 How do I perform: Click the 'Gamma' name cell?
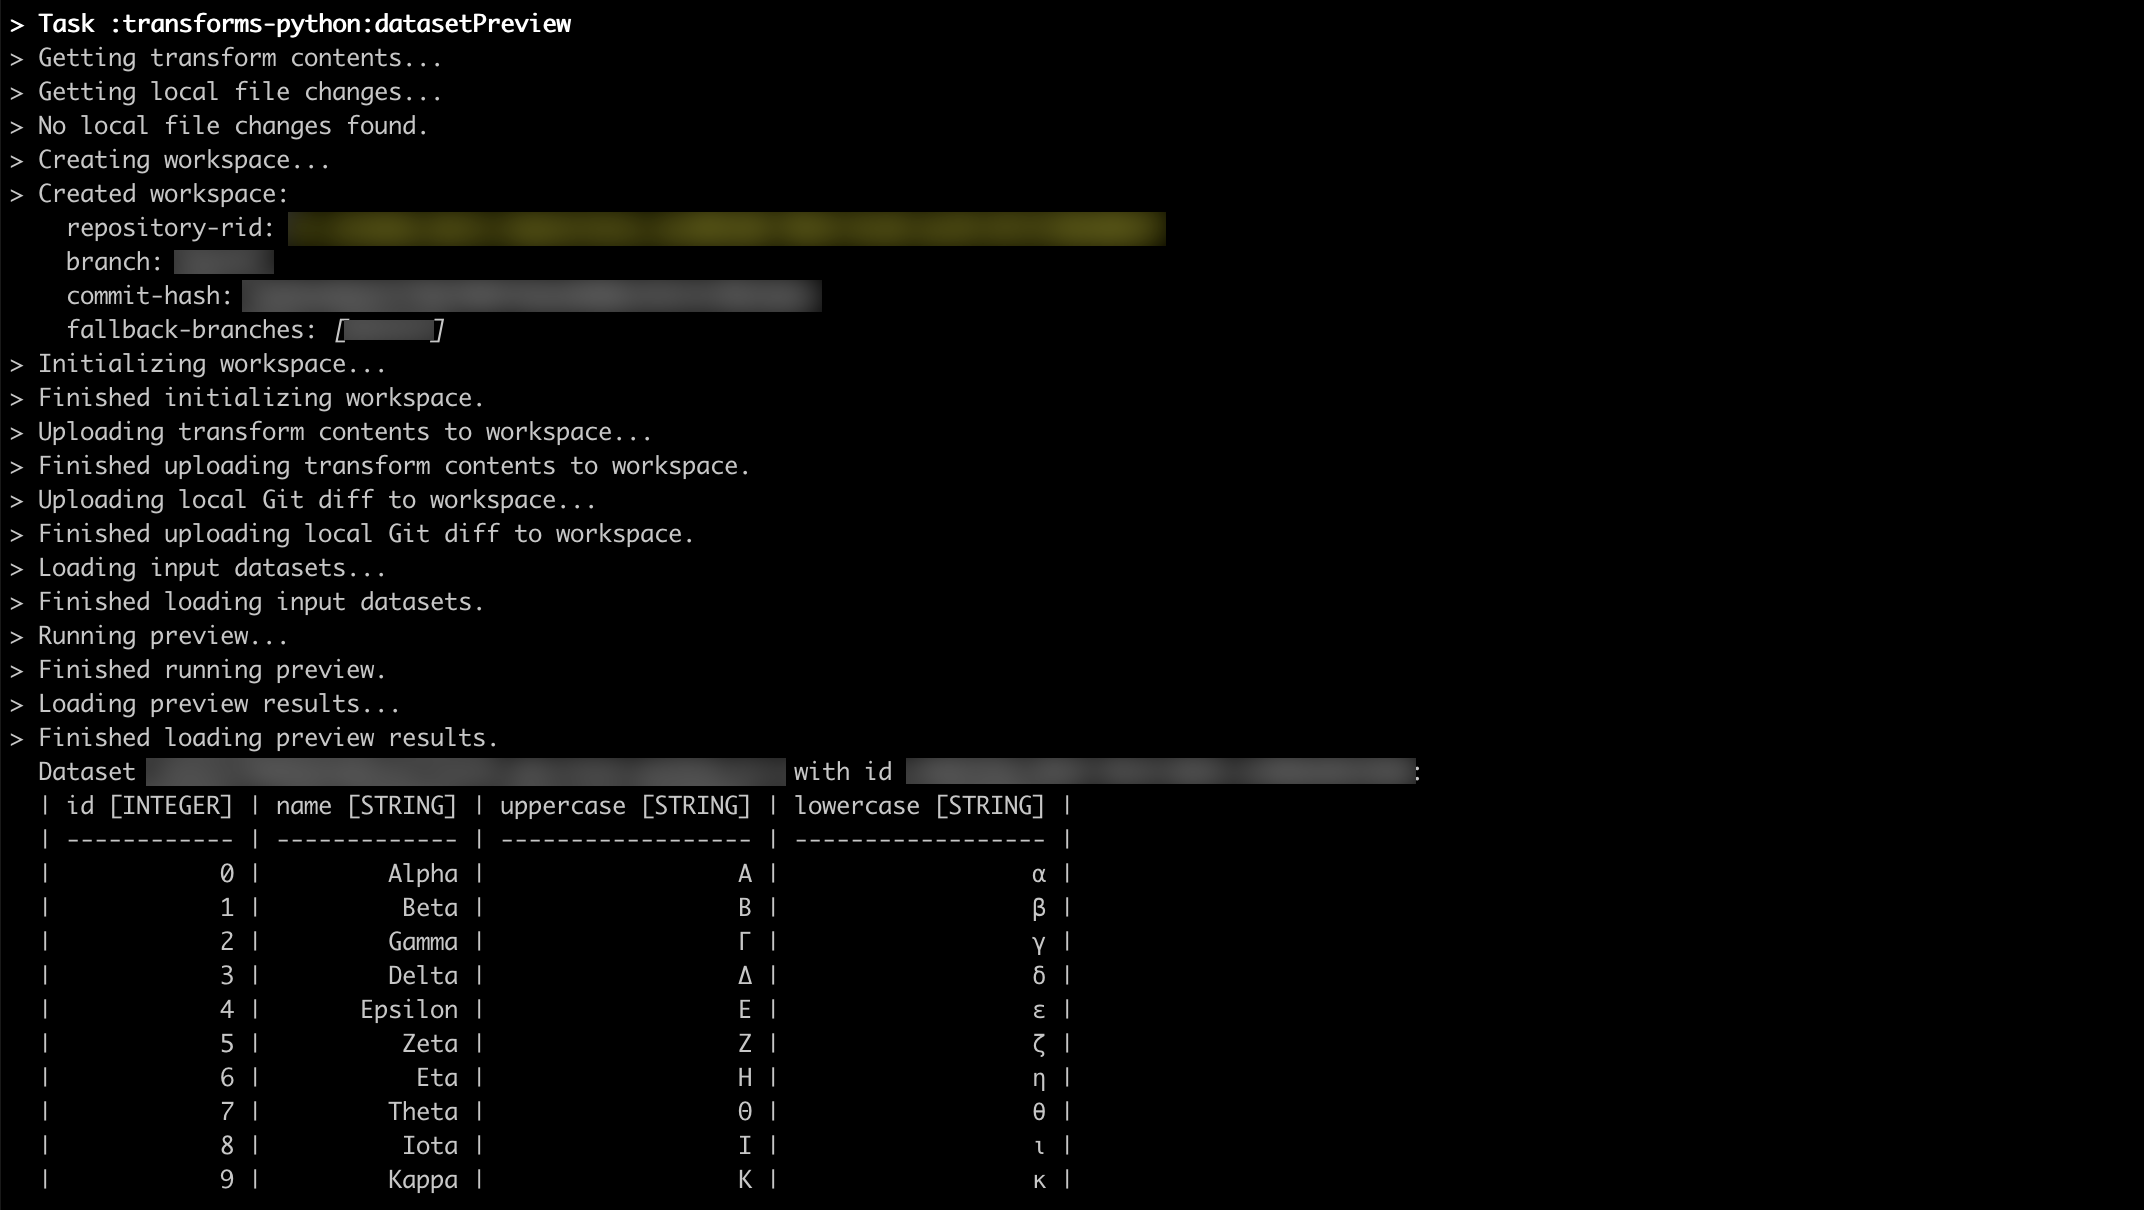423,942
